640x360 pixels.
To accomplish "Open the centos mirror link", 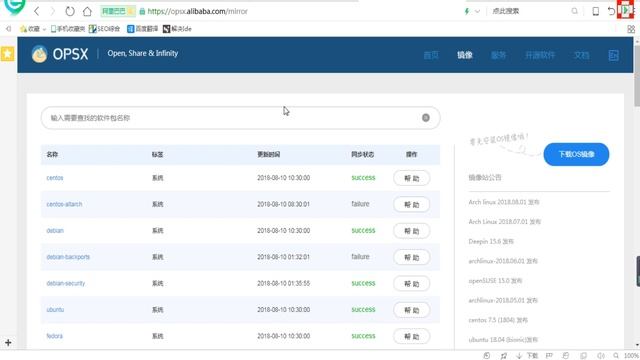I will pyautogui.click(x=55, y=178).
